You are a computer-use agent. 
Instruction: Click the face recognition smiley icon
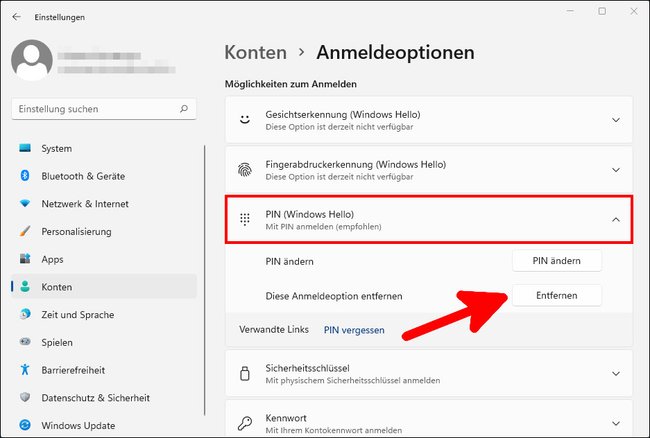click(245, 120)
